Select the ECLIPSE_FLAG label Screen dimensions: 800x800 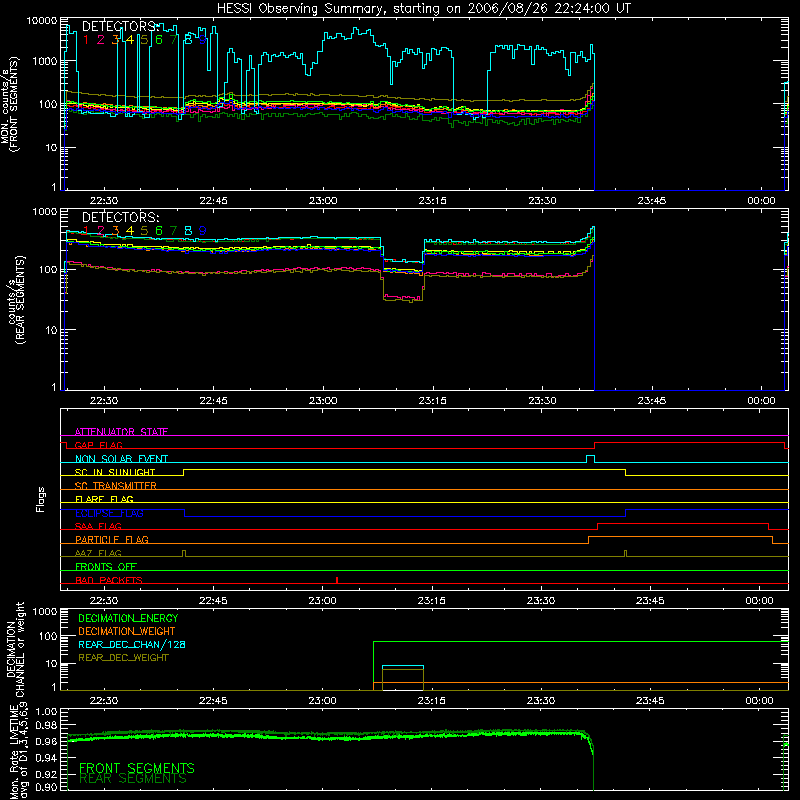(109, 513)
